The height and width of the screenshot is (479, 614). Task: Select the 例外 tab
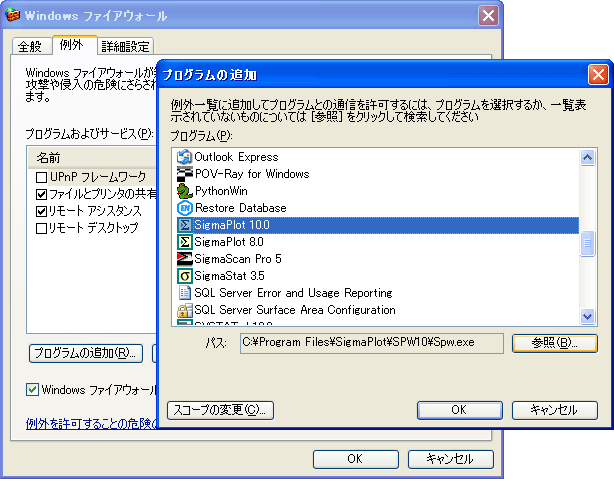74,45
